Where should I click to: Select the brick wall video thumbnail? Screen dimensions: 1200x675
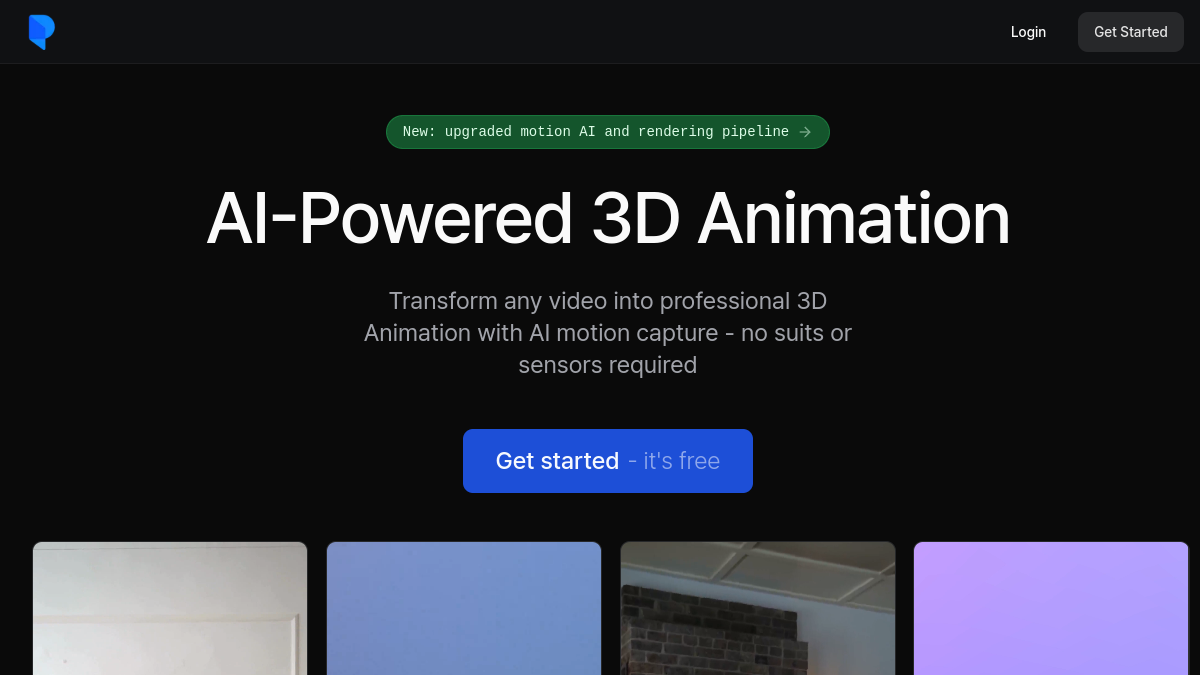click(758, 608)
